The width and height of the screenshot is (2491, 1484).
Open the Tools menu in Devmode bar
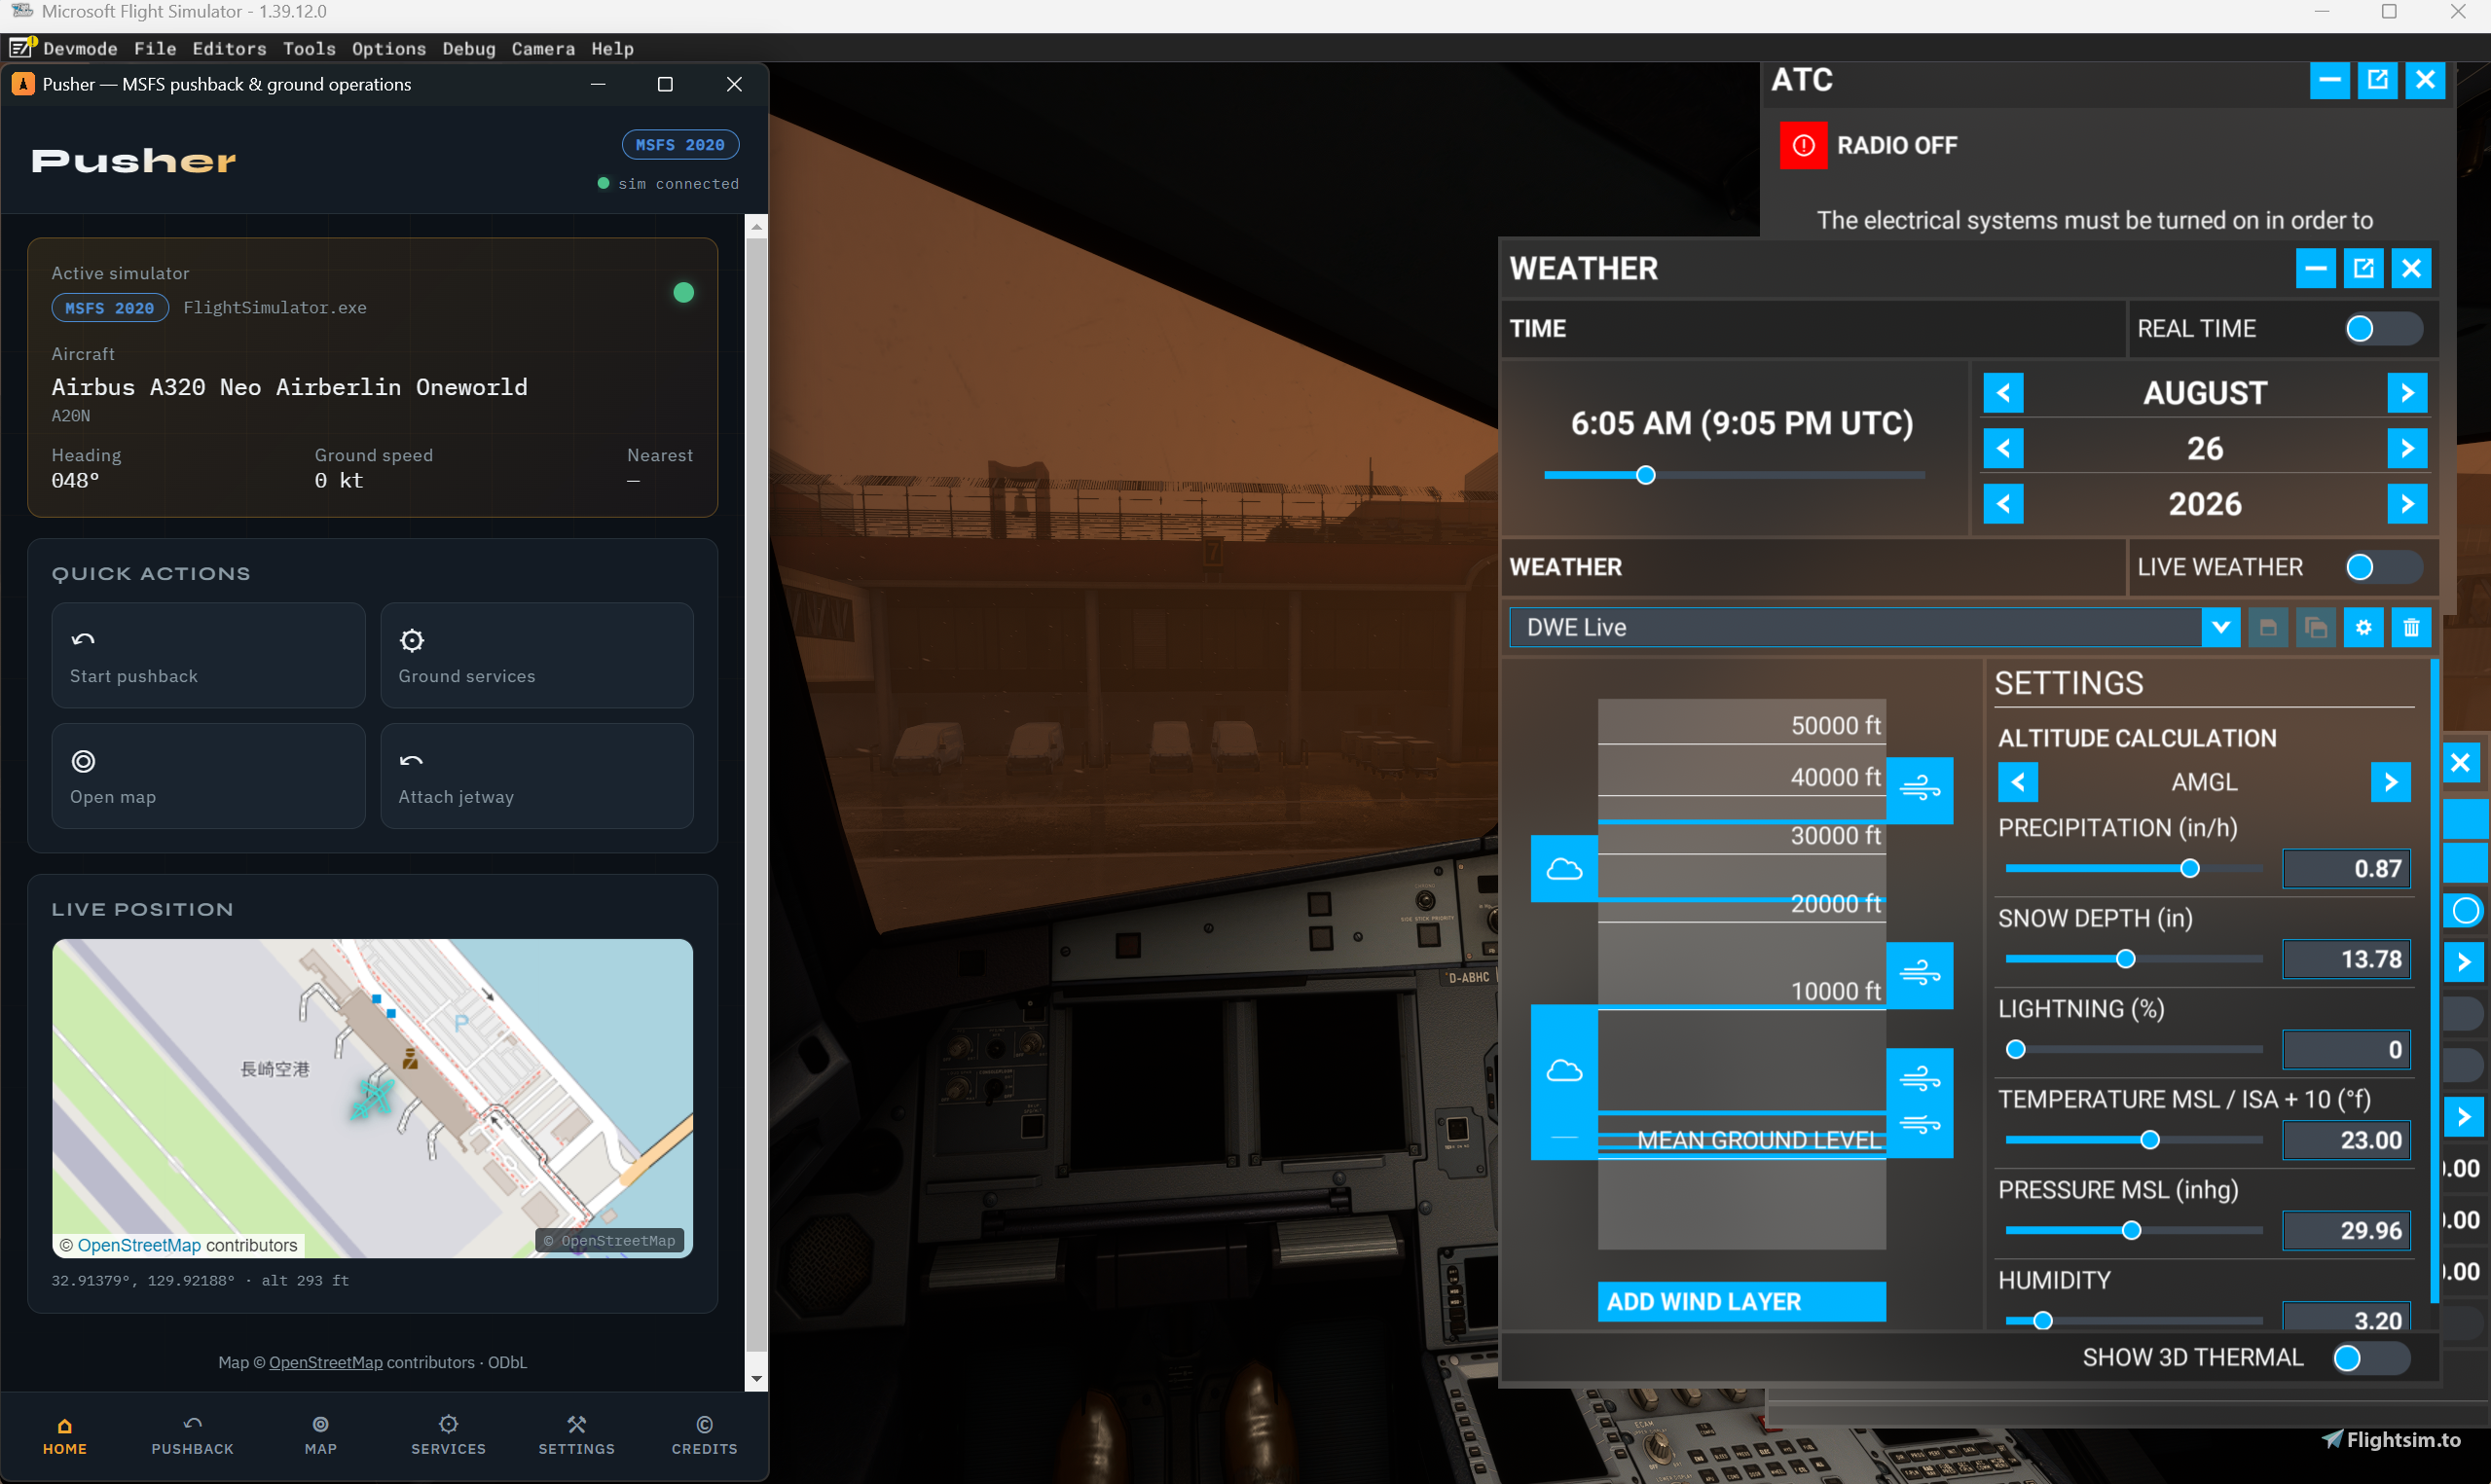click(x=309, y=48)
